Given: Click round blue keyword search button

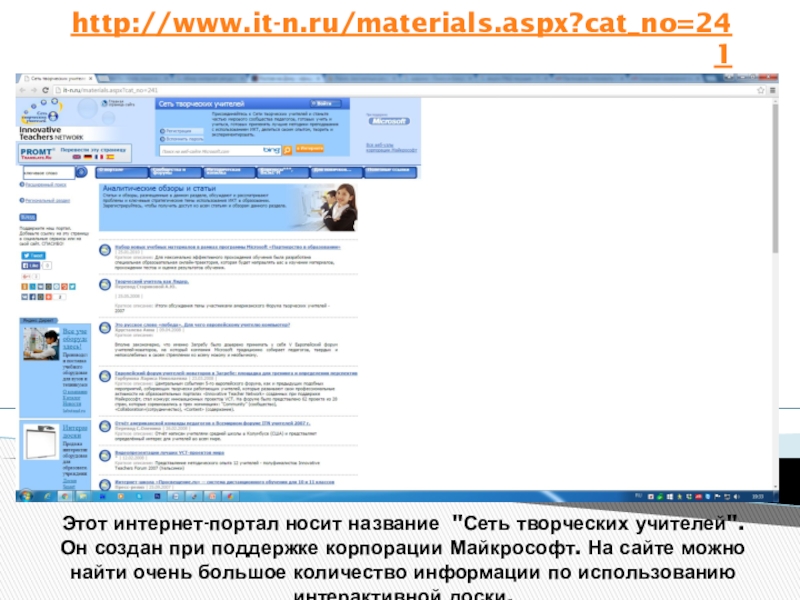Looking at the screenshot, I should click(81, 172).
